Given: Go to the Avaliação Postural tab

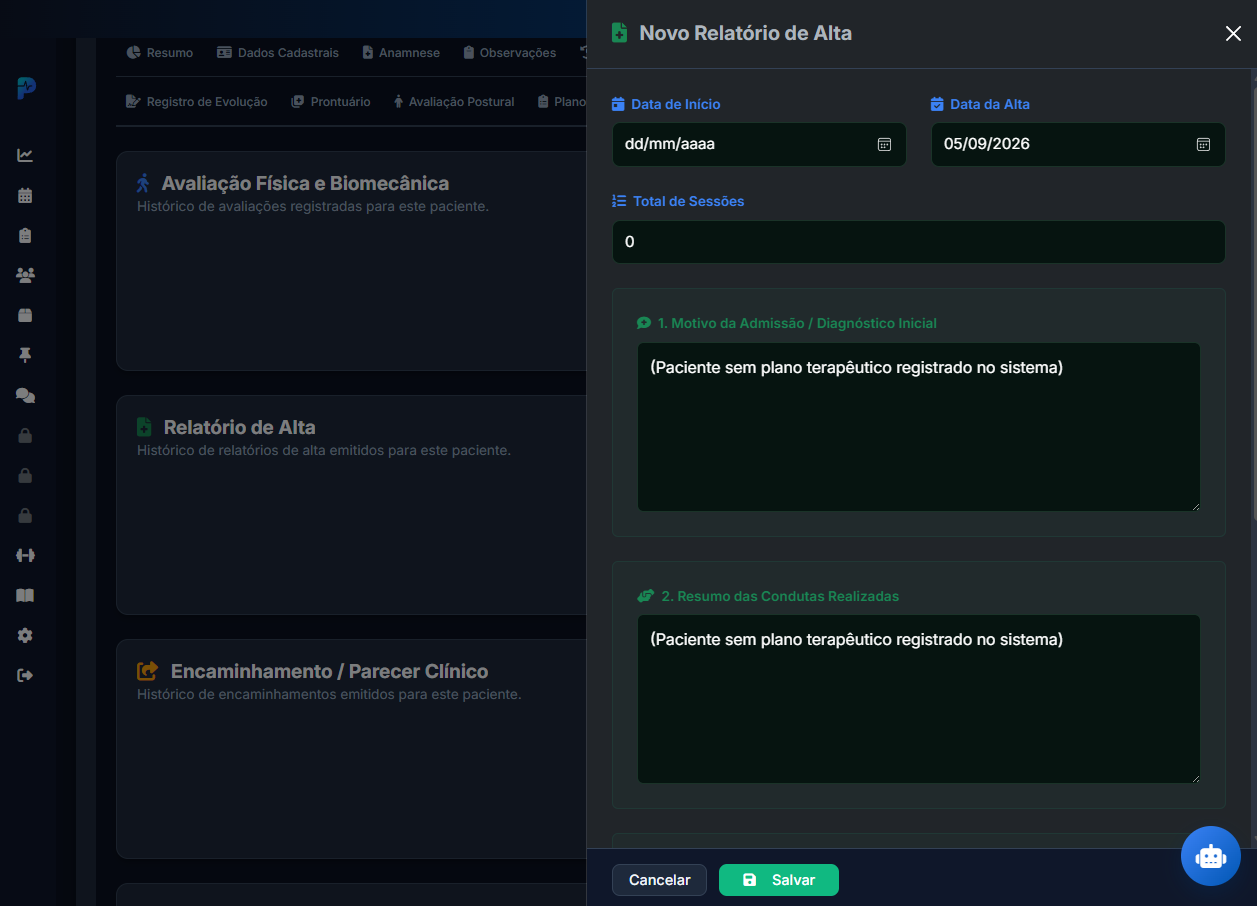Looking at the screenshot, I should (454, 101).
